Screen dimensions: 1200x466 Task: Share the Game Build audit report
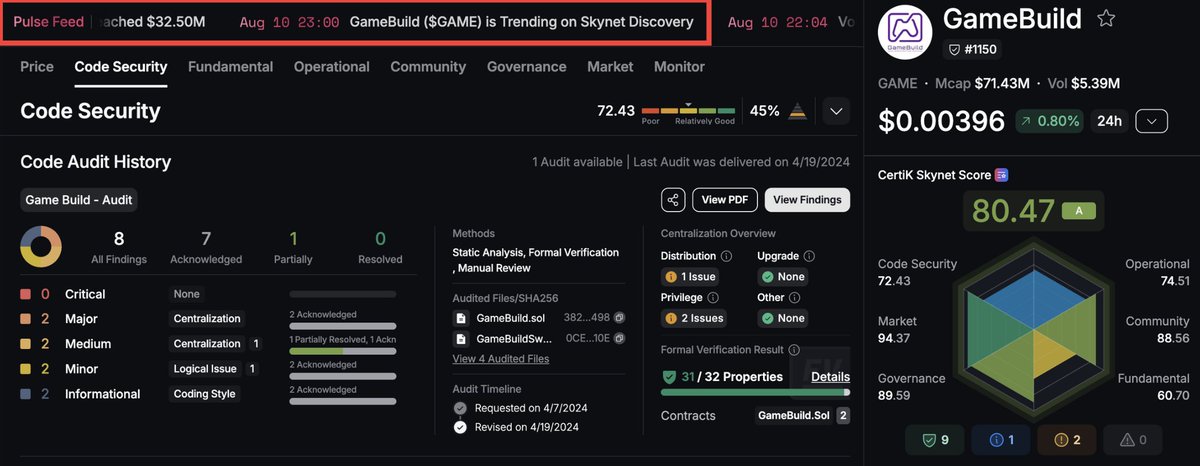pyautogui.click(x=673, y=199)
